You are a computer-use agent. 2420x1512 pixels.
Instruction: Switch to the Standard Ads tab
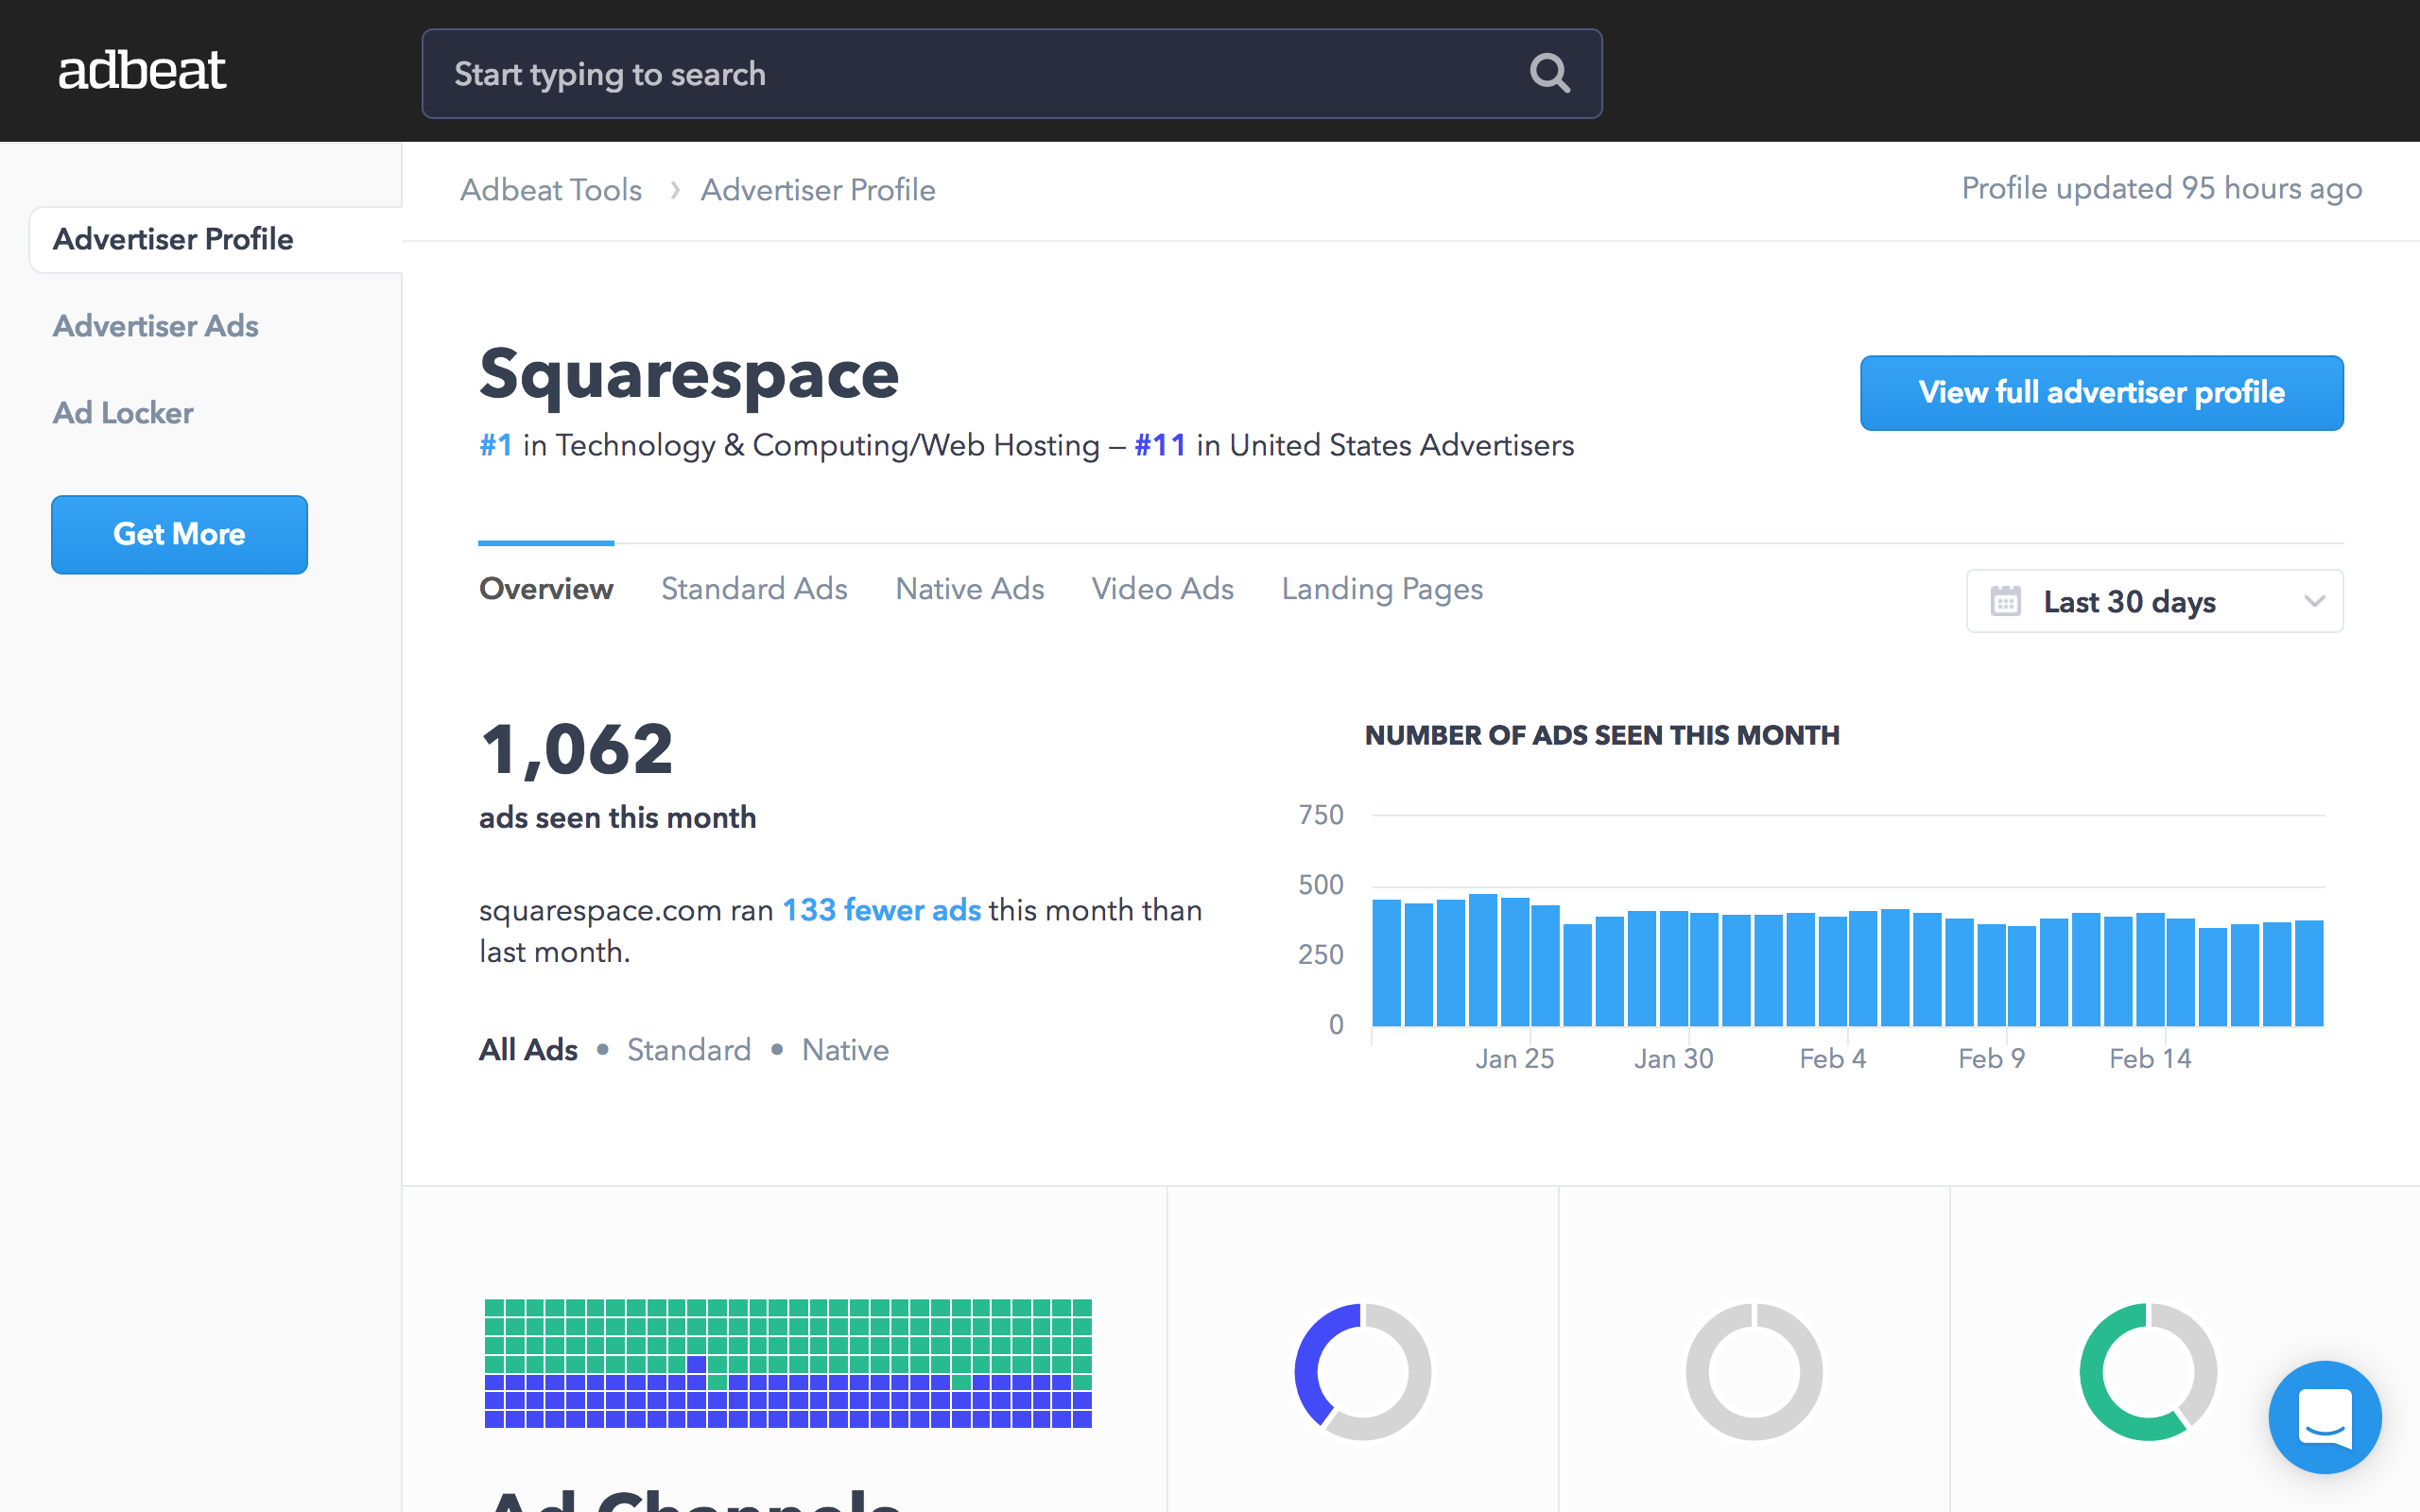tap(754, 589)
